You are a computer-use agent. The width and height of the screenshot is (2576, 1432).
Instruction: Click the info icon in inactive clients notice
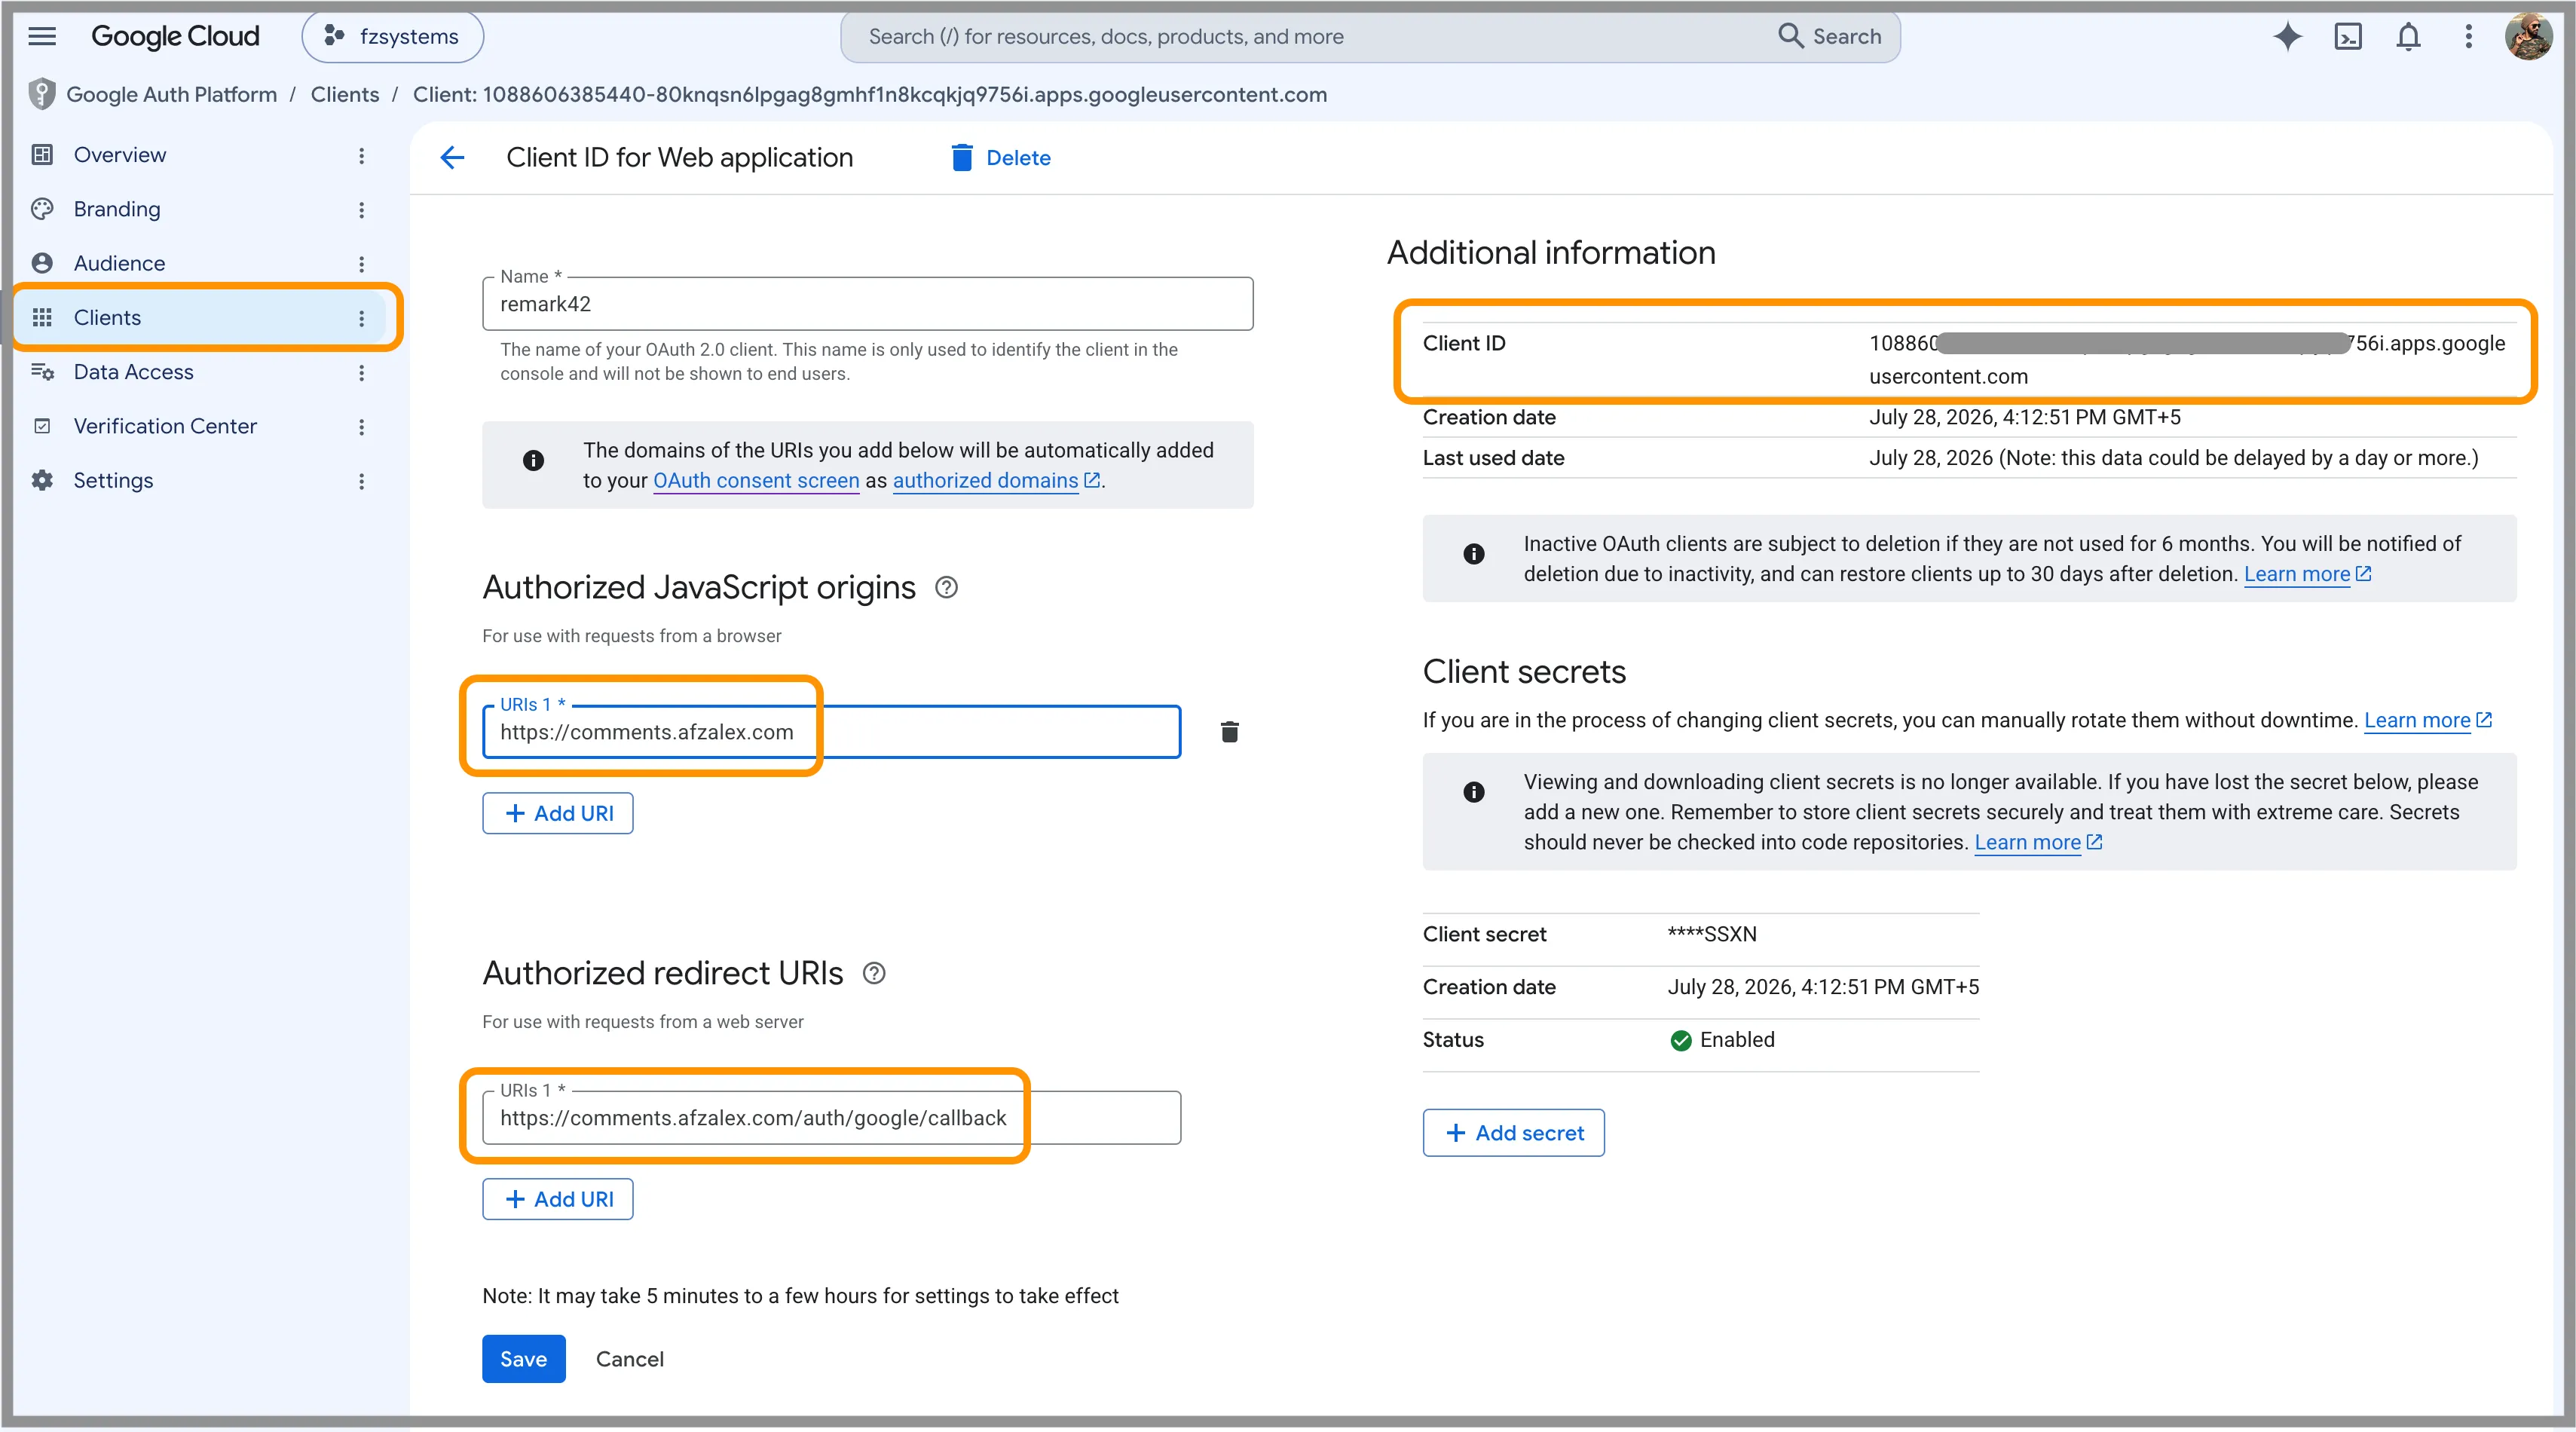click(1474, 554)
